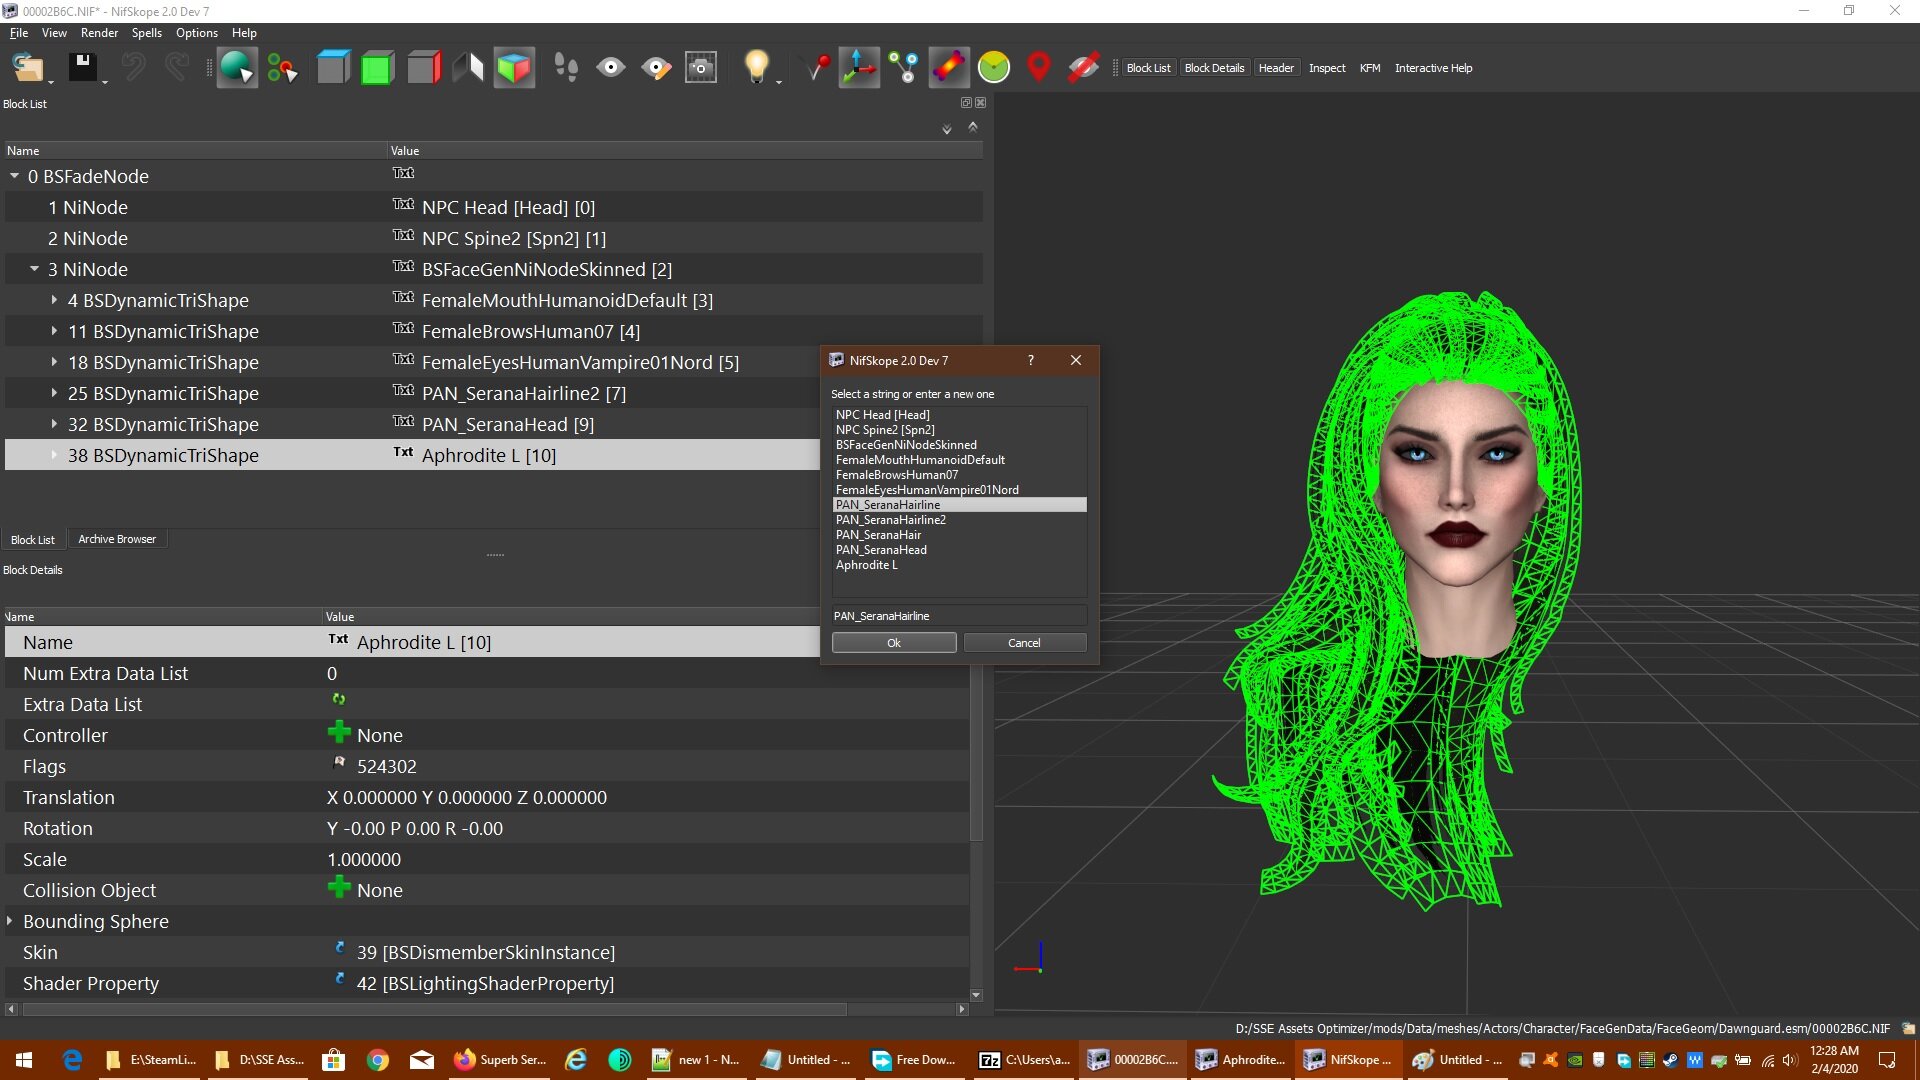The height and width of the screenshot is (1080, 1920).
Task: Switch to top view cube
Action: pyautogui.click(x=333, y=68)
